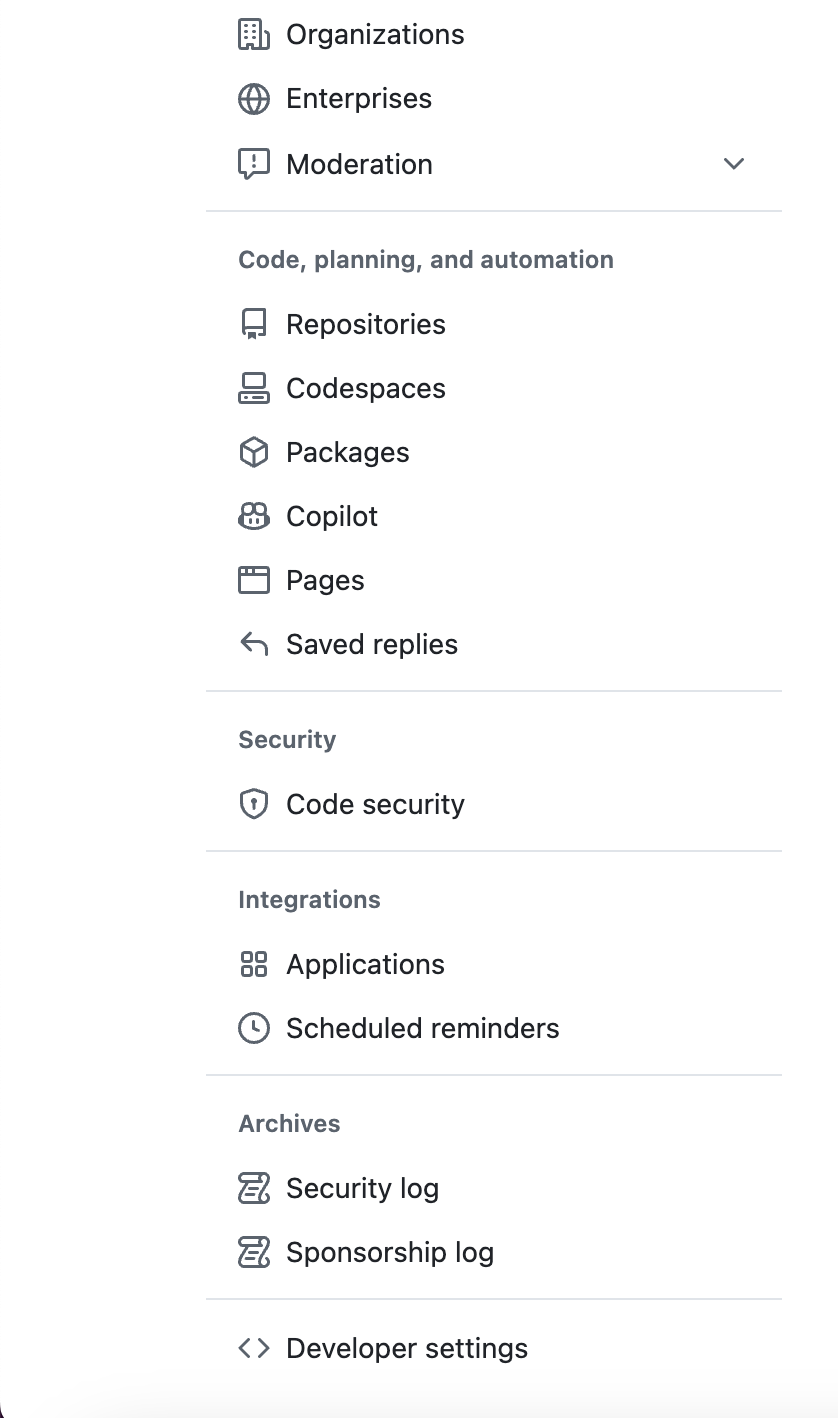Click the Scheduled reminders clock icon

(x=254, y=1028)
